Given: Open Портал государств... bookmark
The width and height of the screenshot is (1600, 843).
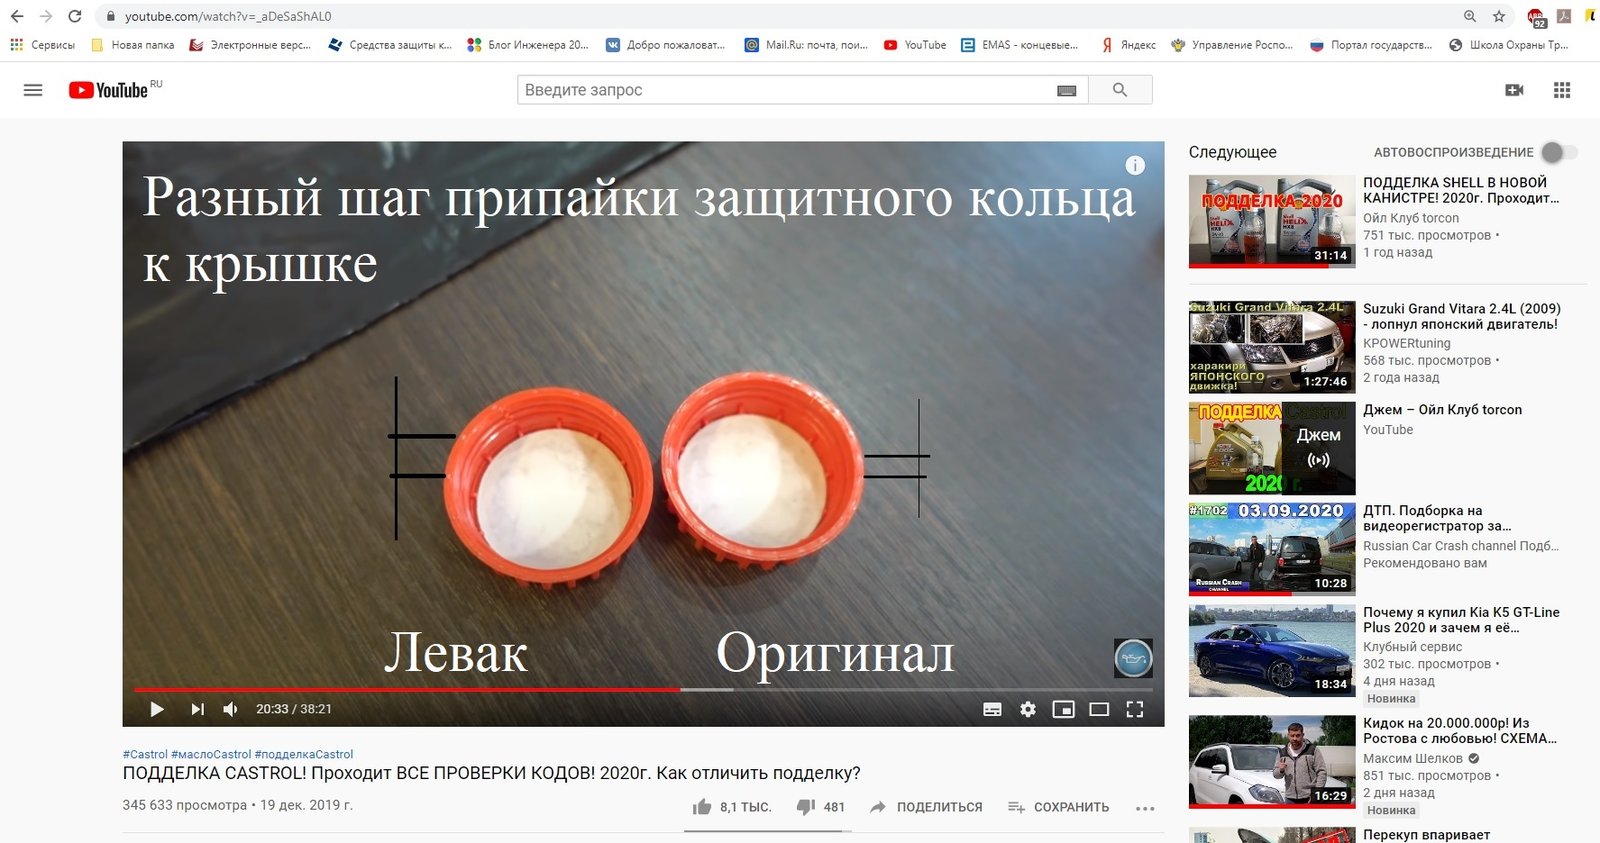Looking at the screenshot, I should pos(1371,45).
